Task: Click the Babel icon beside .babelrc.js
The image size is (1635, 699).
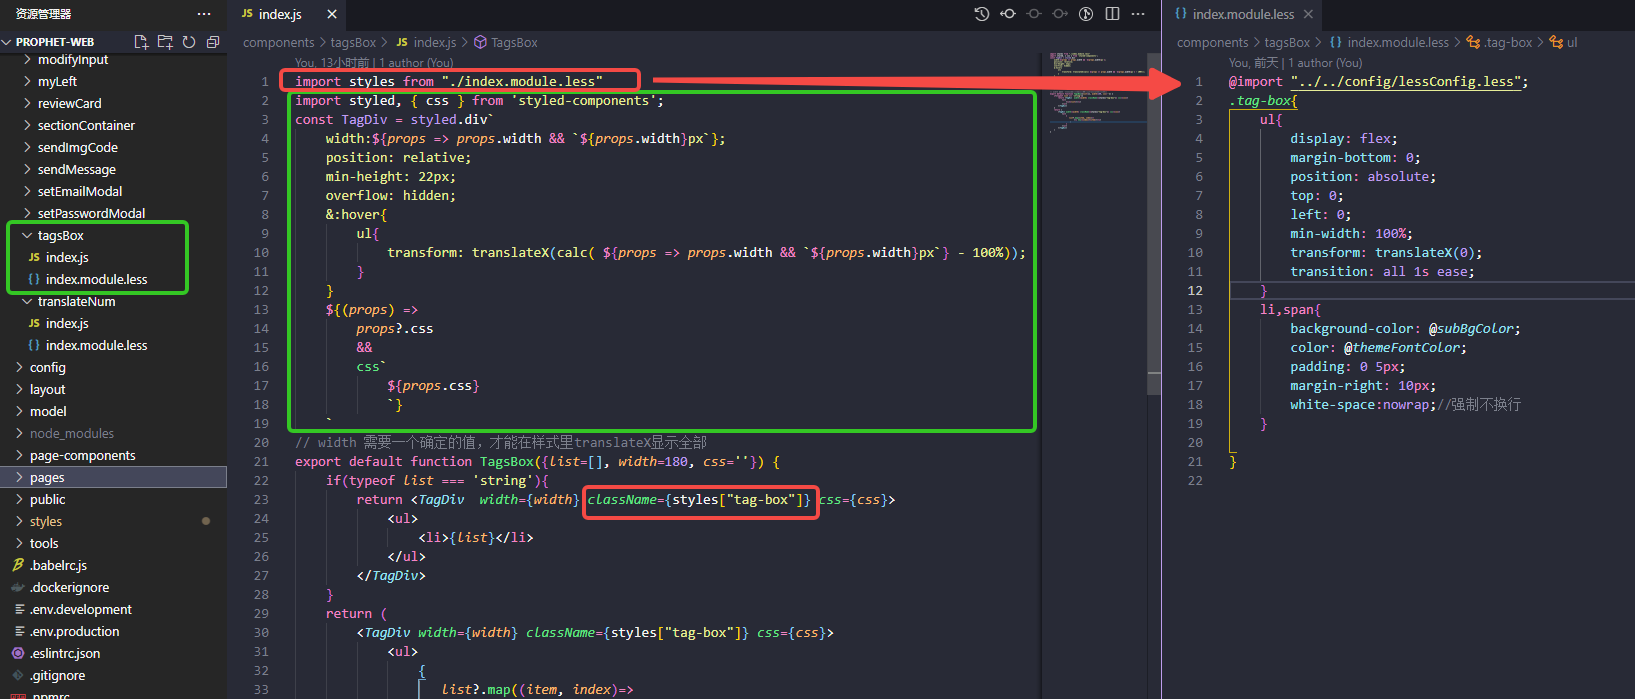Action: tap(18, 565)
